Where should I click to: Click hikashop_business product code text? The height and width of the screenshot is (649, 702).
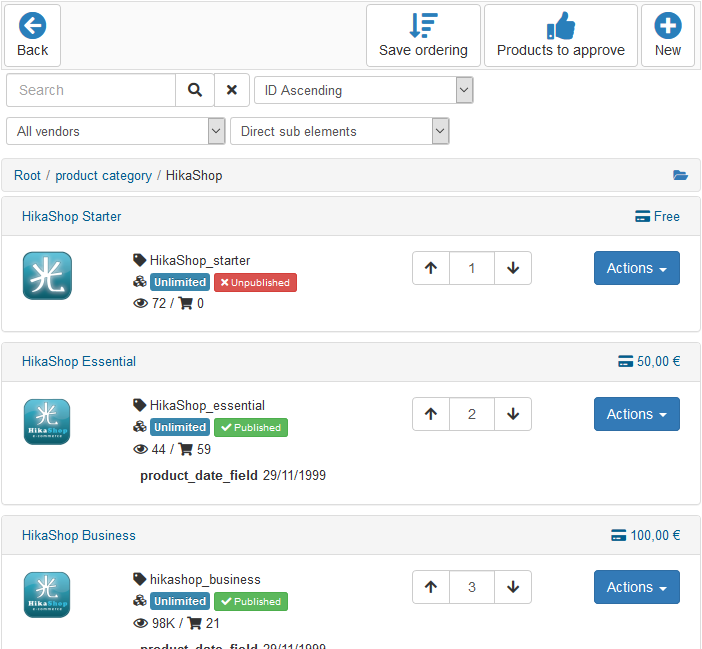[x=205, y=579]
